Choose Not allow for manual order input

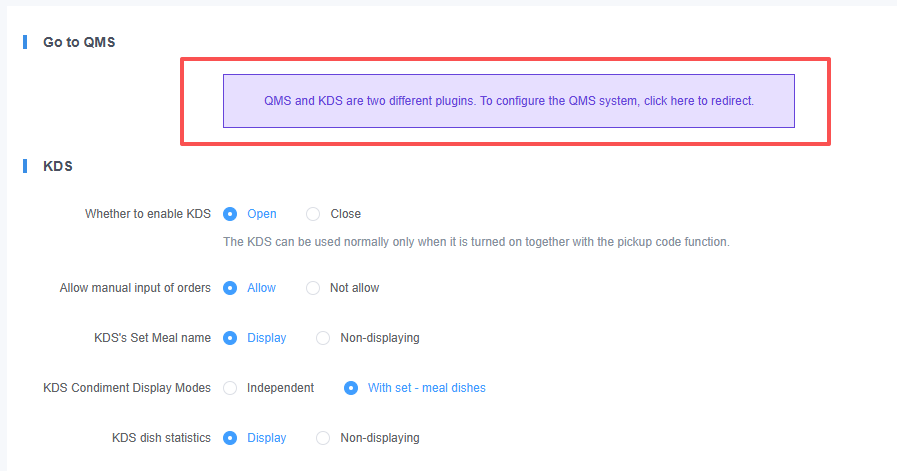[313, 288]
